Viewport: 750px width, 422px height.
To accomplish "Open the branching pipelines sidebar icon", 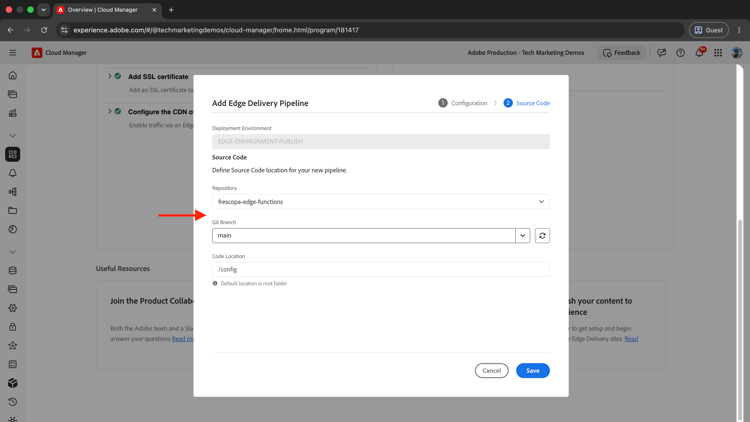I will coord(12,192).
